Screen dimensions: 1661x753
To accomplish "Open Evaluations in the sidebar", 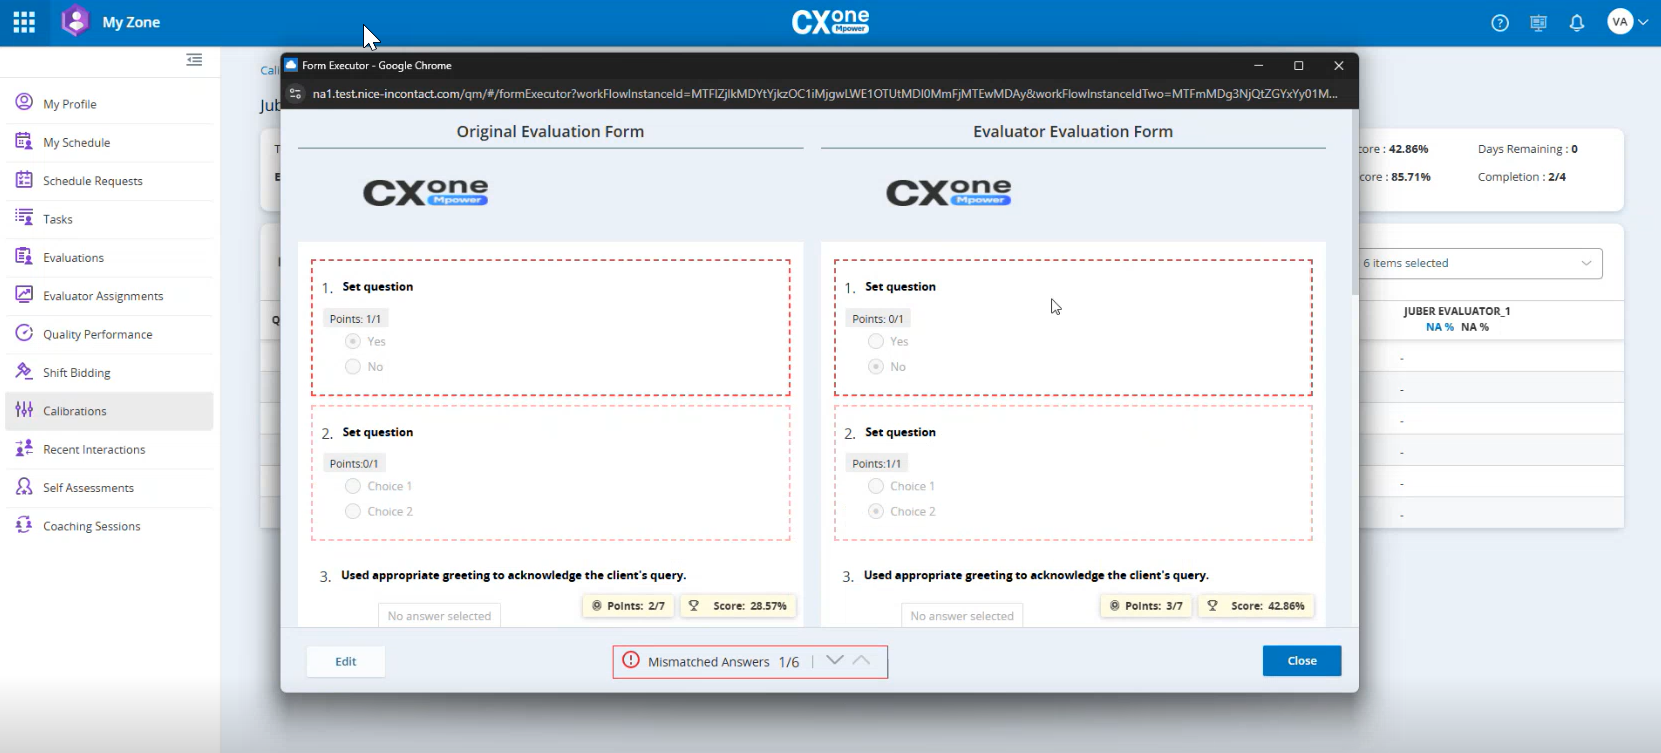I will click(73, 258).
